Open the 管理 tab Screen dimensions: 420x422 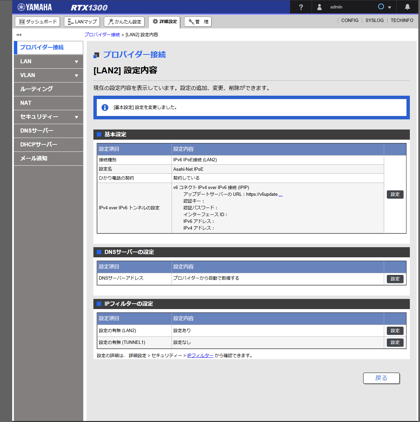[x=198, y=22]
